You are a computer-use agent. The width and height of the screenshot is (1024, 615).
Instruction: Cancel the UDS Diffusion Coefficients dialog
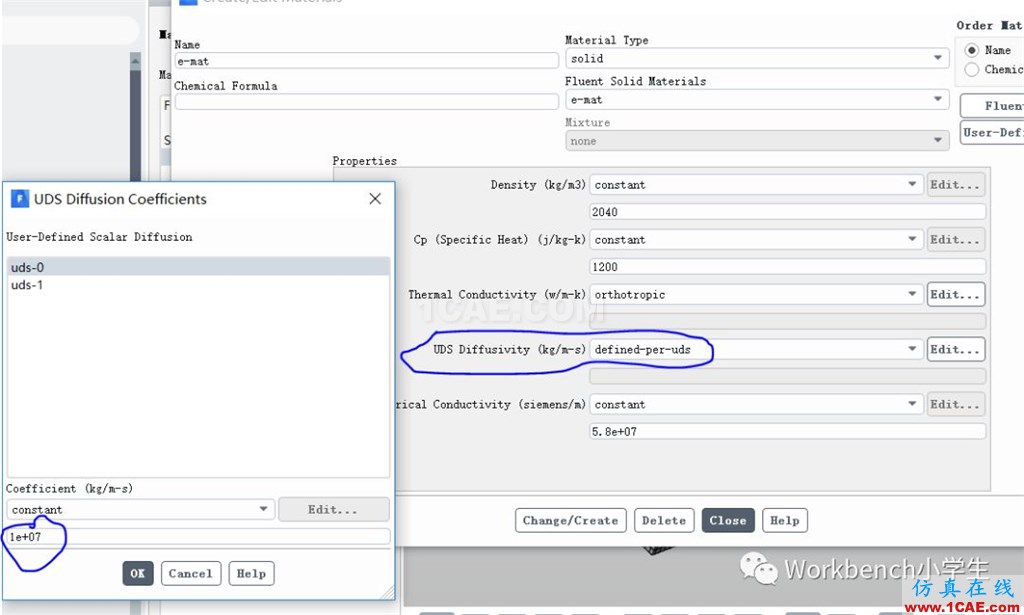[x=191, y=573]
